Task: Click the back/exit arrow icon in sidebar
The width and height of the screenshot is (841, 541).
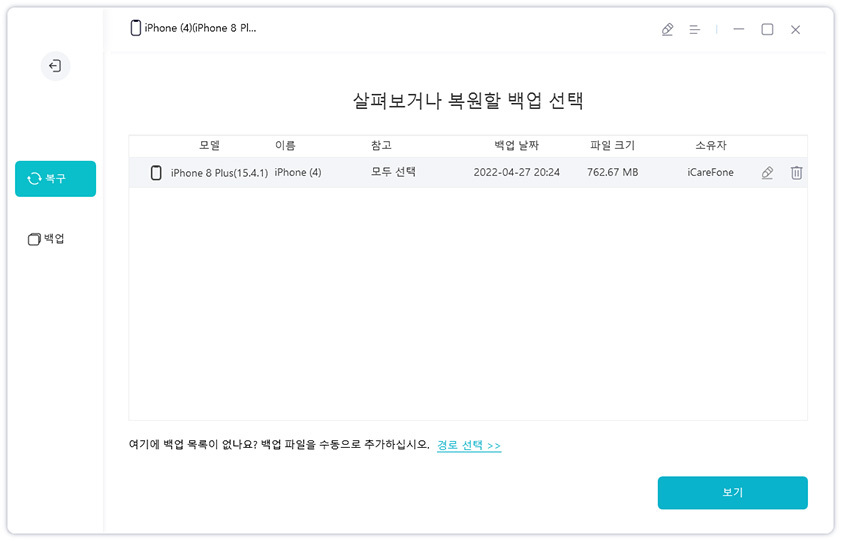Action: pyautogui.click(x=55, y=66)
